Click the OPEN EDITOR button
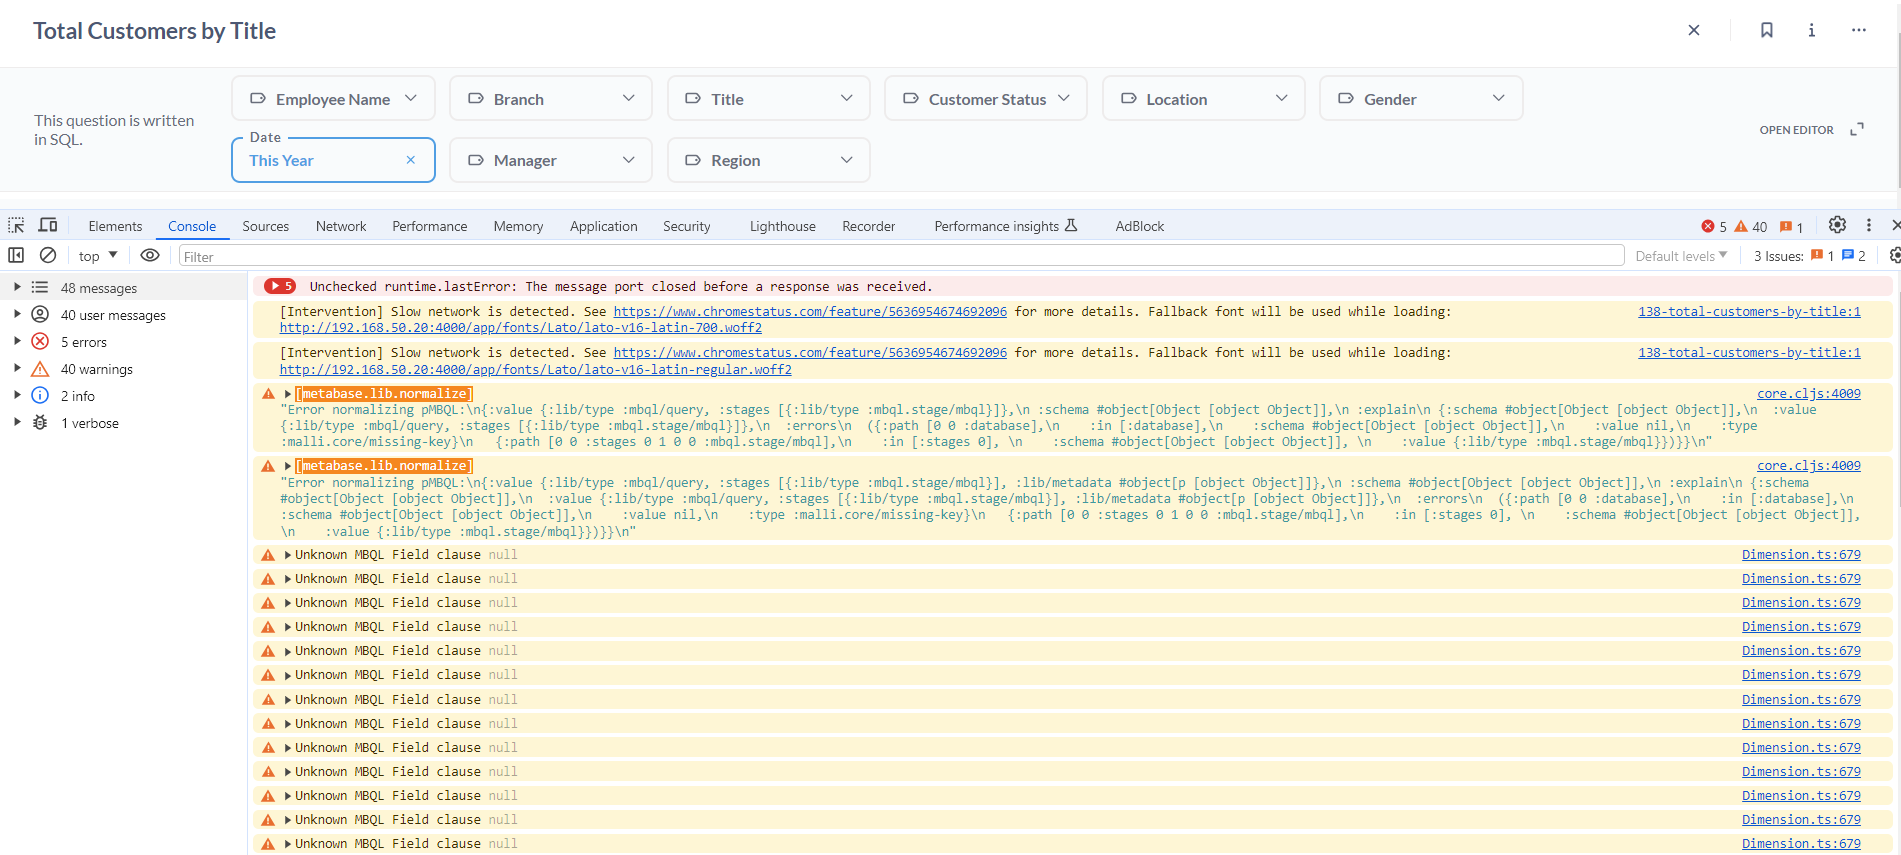The image size is (1901, 855). point(1796,130)
